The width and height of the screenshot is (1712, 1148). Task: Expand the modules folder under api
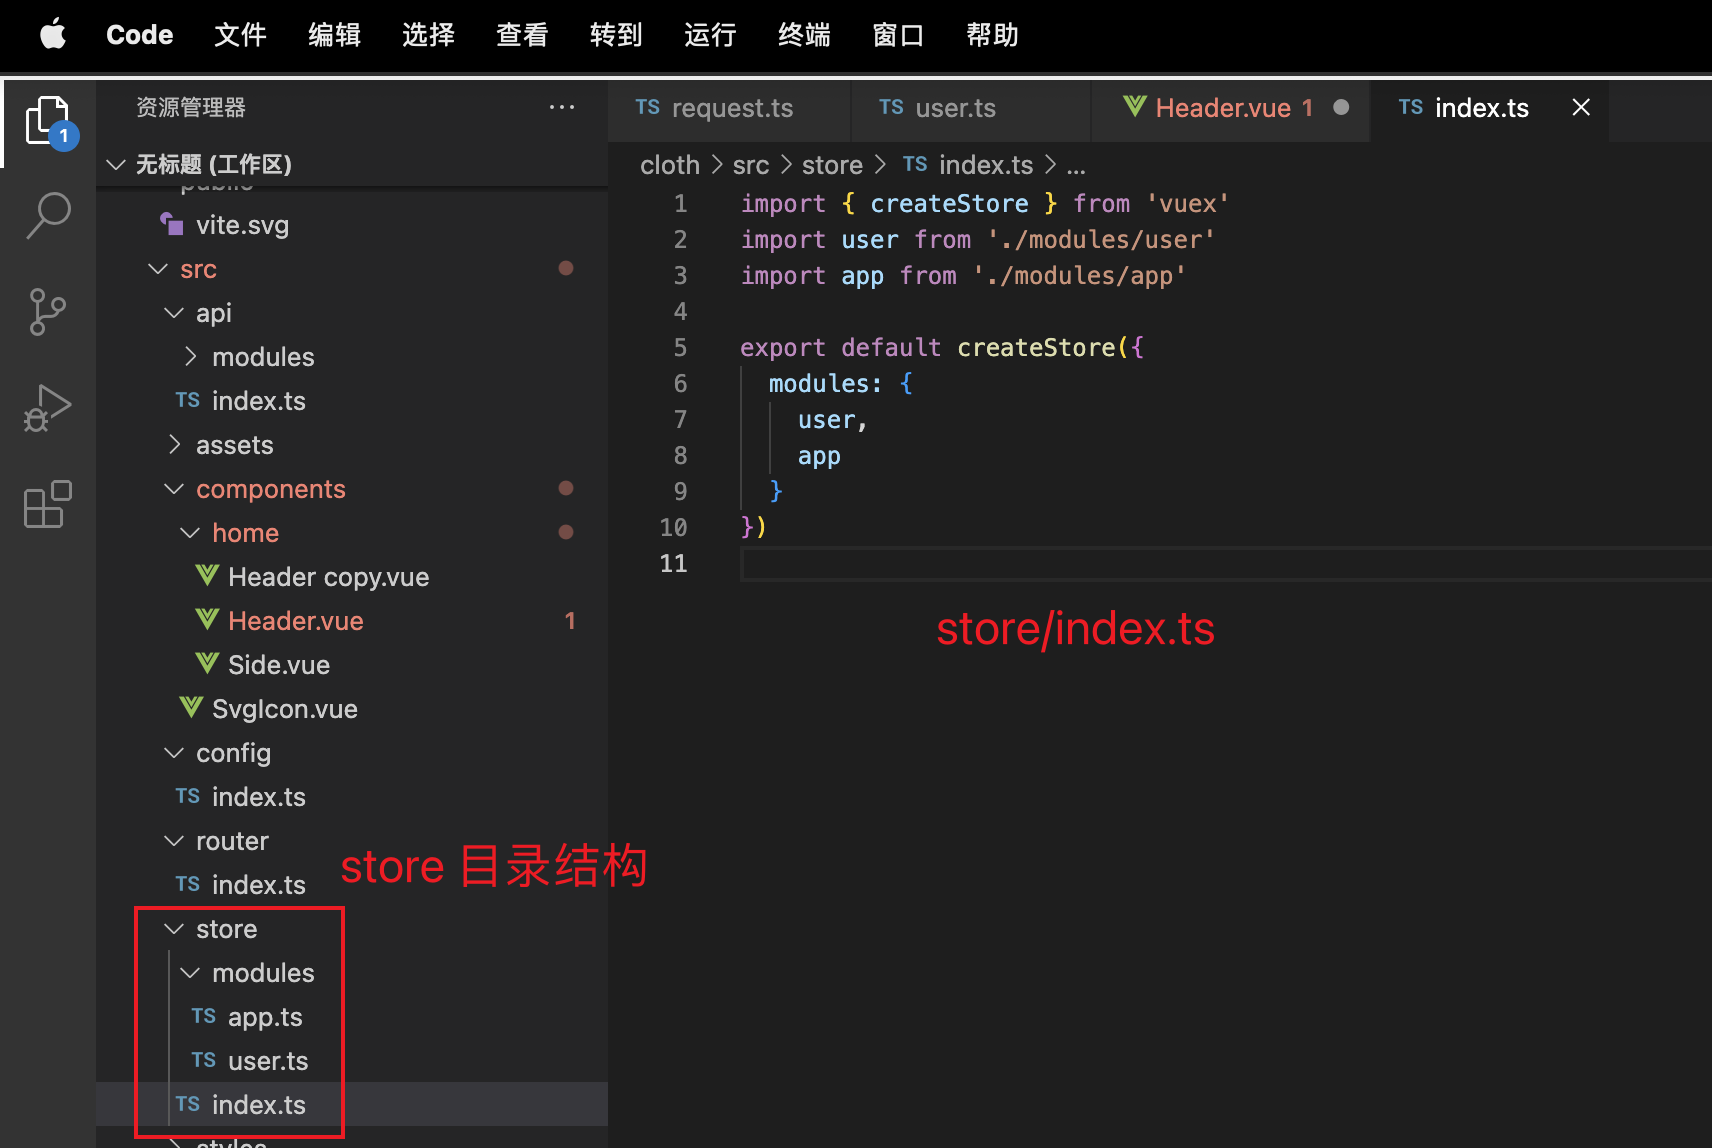coord(190,356)
